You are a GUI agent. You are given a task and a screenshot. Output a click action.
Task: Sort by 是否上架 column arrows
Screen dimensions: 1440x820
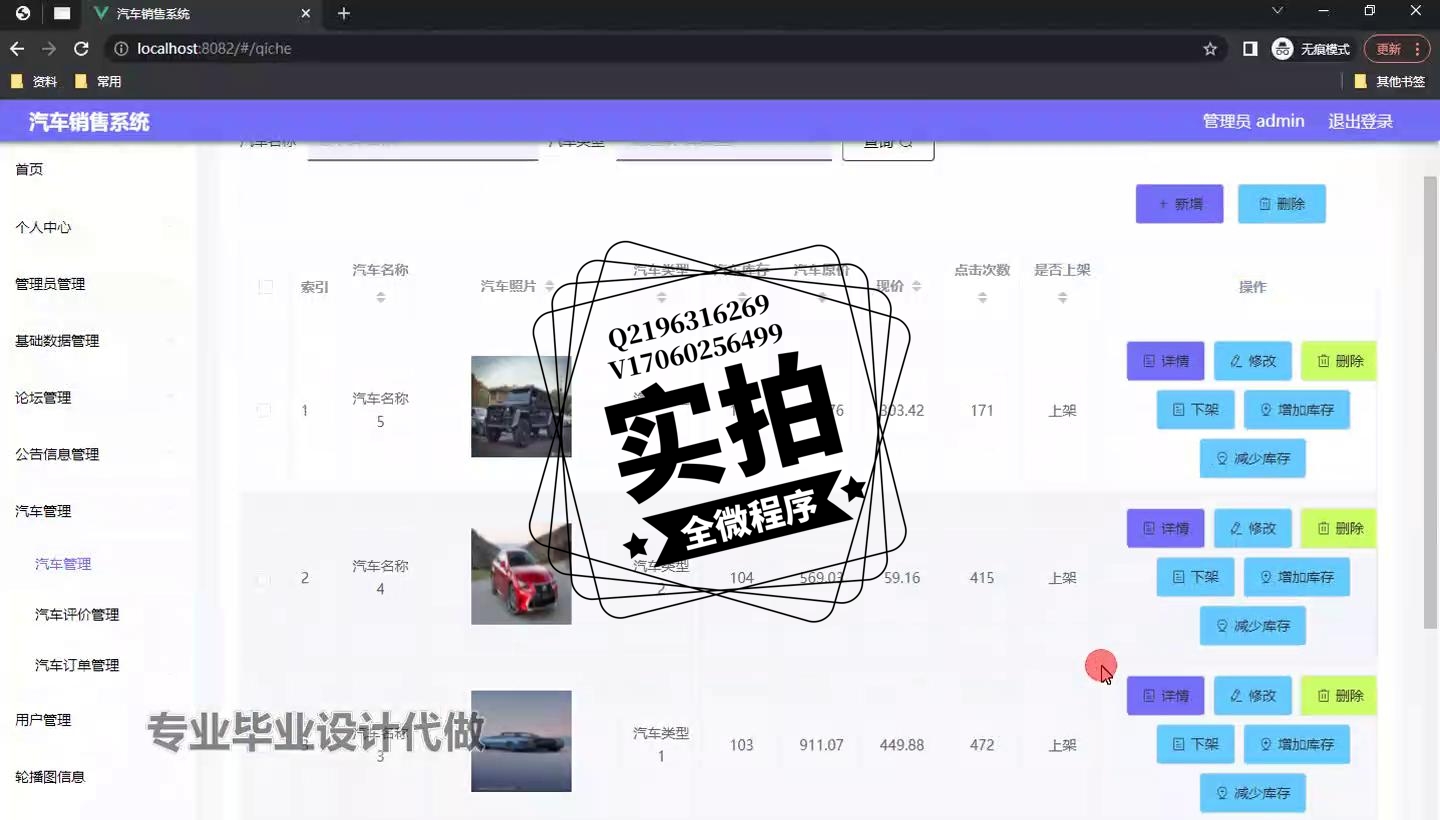click(1062, 298)
